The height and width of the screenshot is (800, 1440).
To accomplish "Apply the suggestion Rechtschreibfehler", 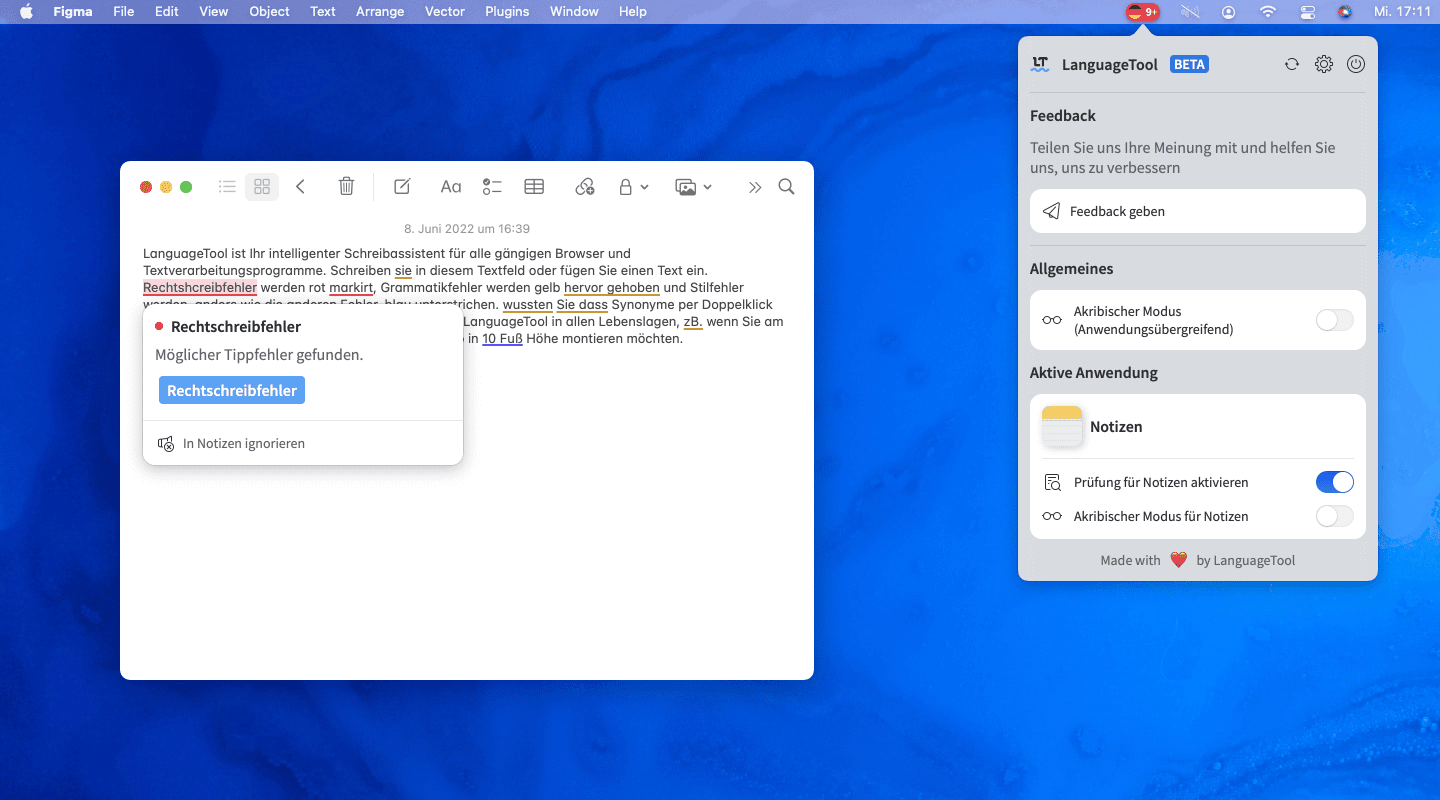I will click(x=232, y=390).
